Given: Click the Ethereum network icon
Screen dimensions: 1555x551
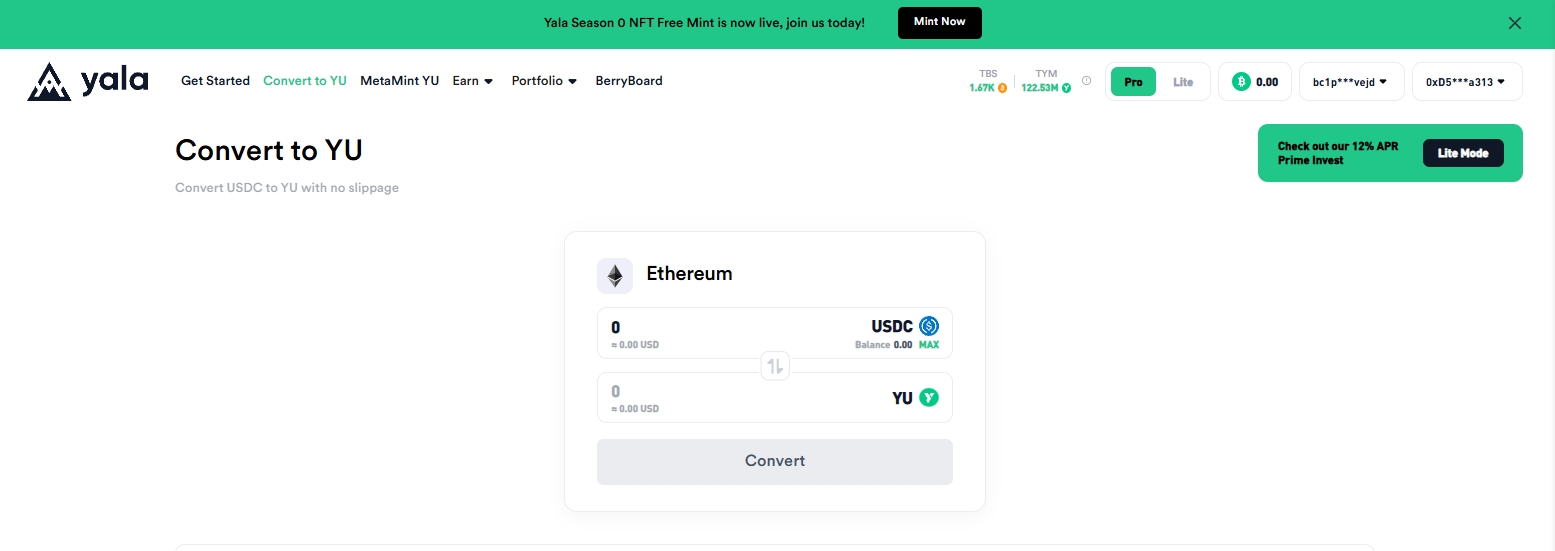Looking at the screenshot, I should (615, 275).
